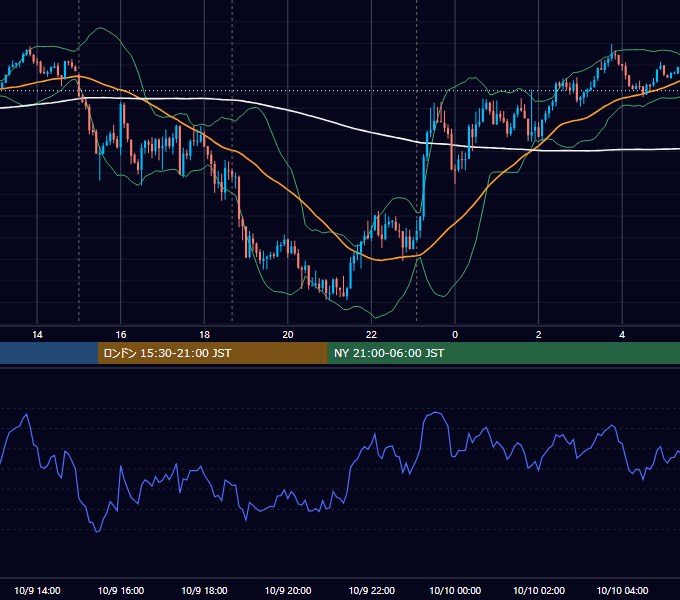Click the NY 21:00-06:00 JST session bar
The width and height of the screenshot is (680, 600).
pyautogui.click(x=503, y=353)
